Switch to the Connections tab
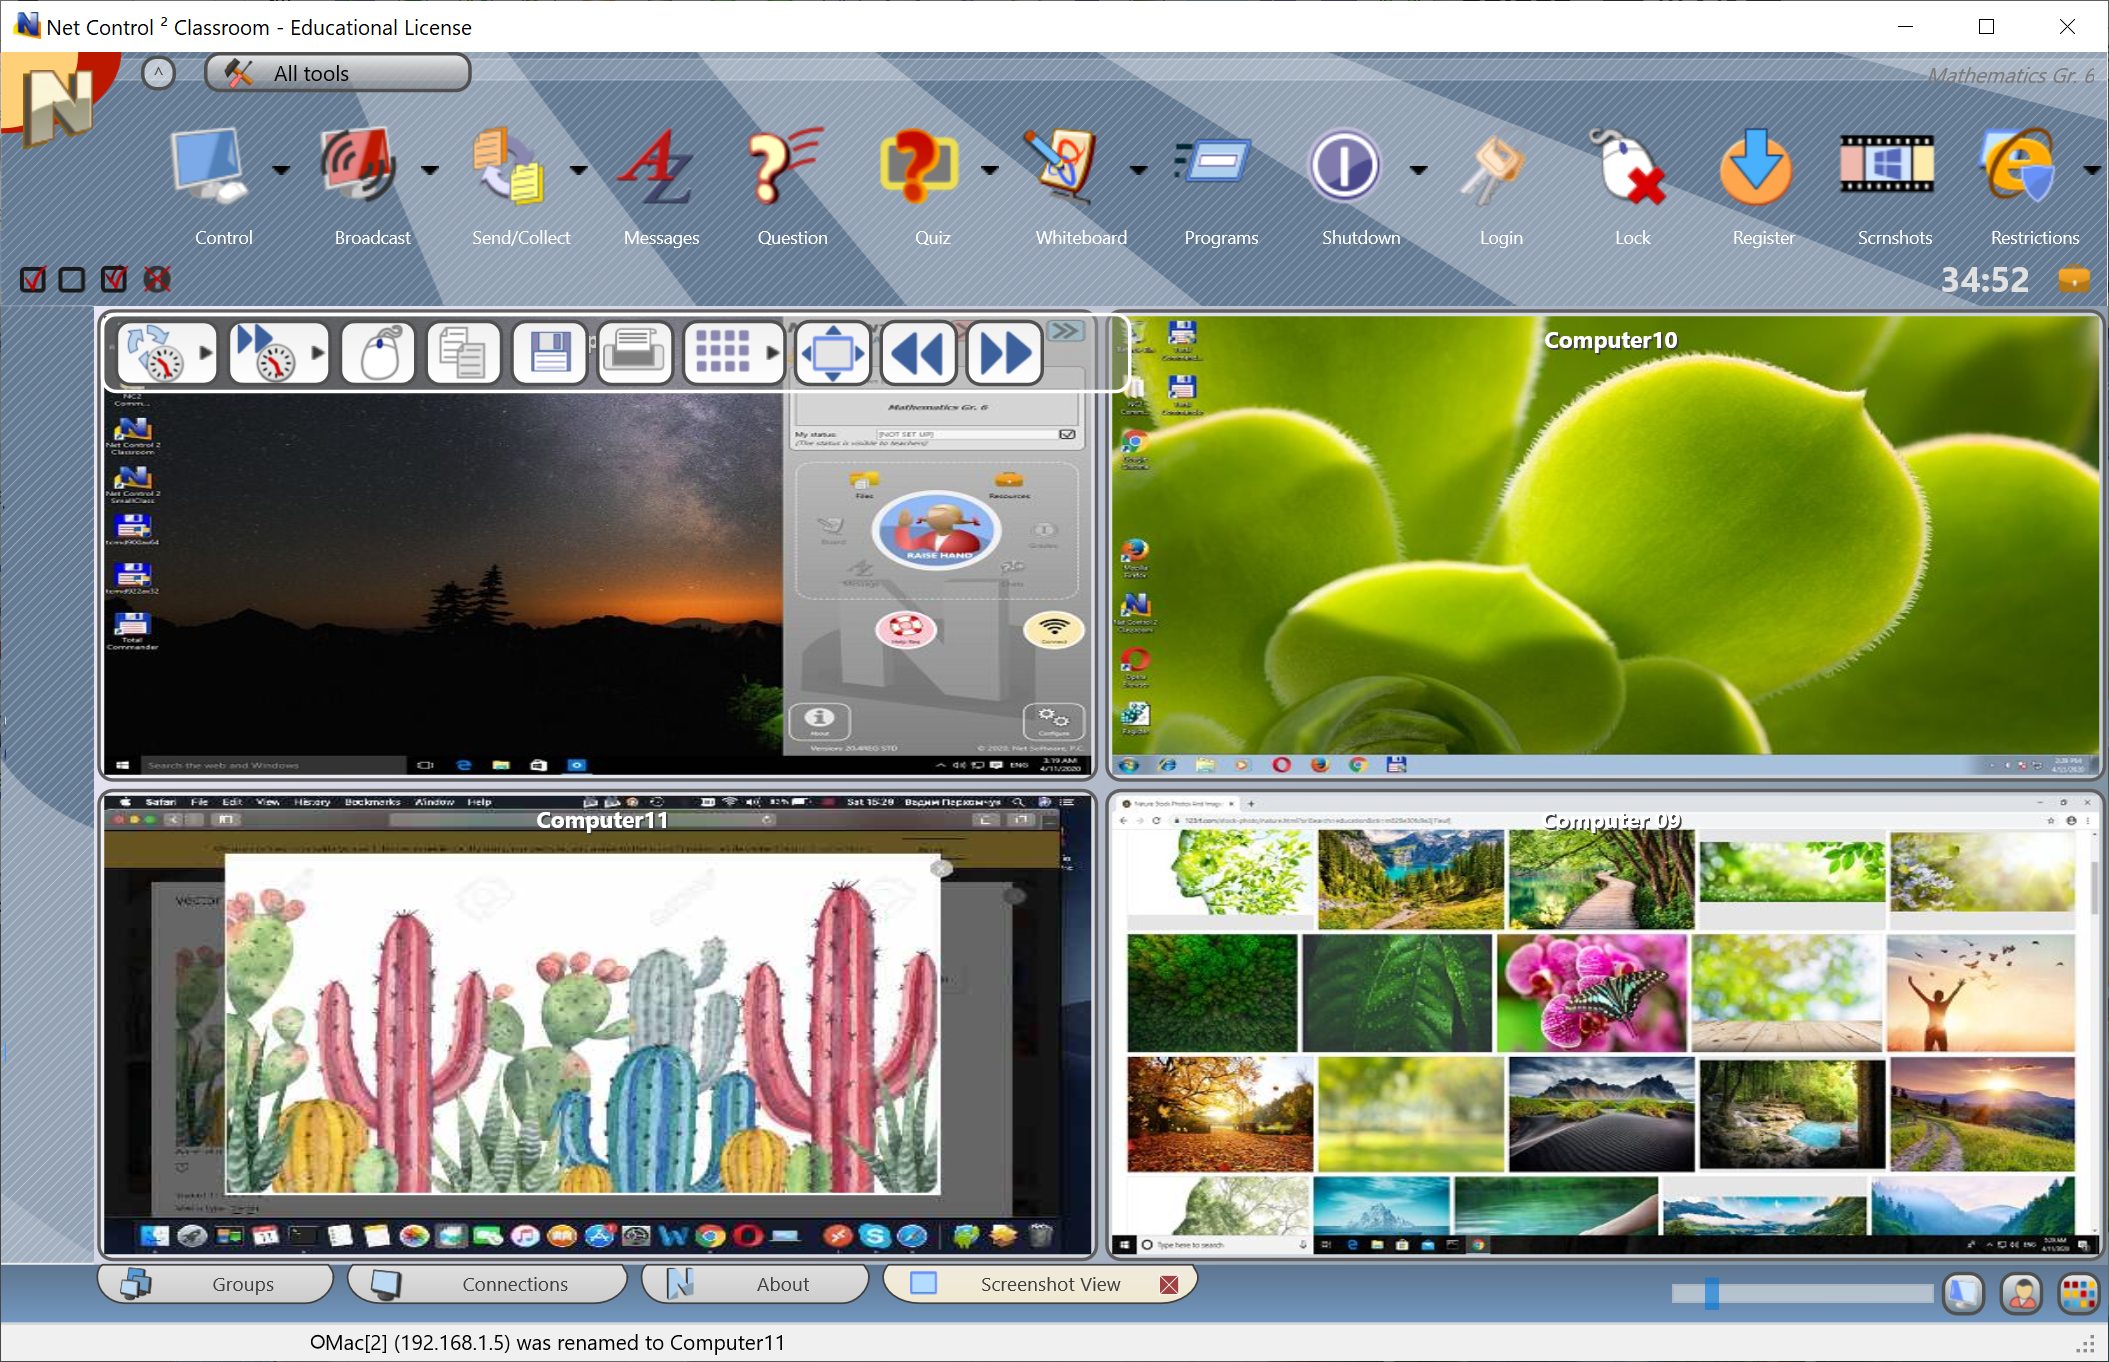Screen dimensions: 2109x1362 (x=487, y=1284)
